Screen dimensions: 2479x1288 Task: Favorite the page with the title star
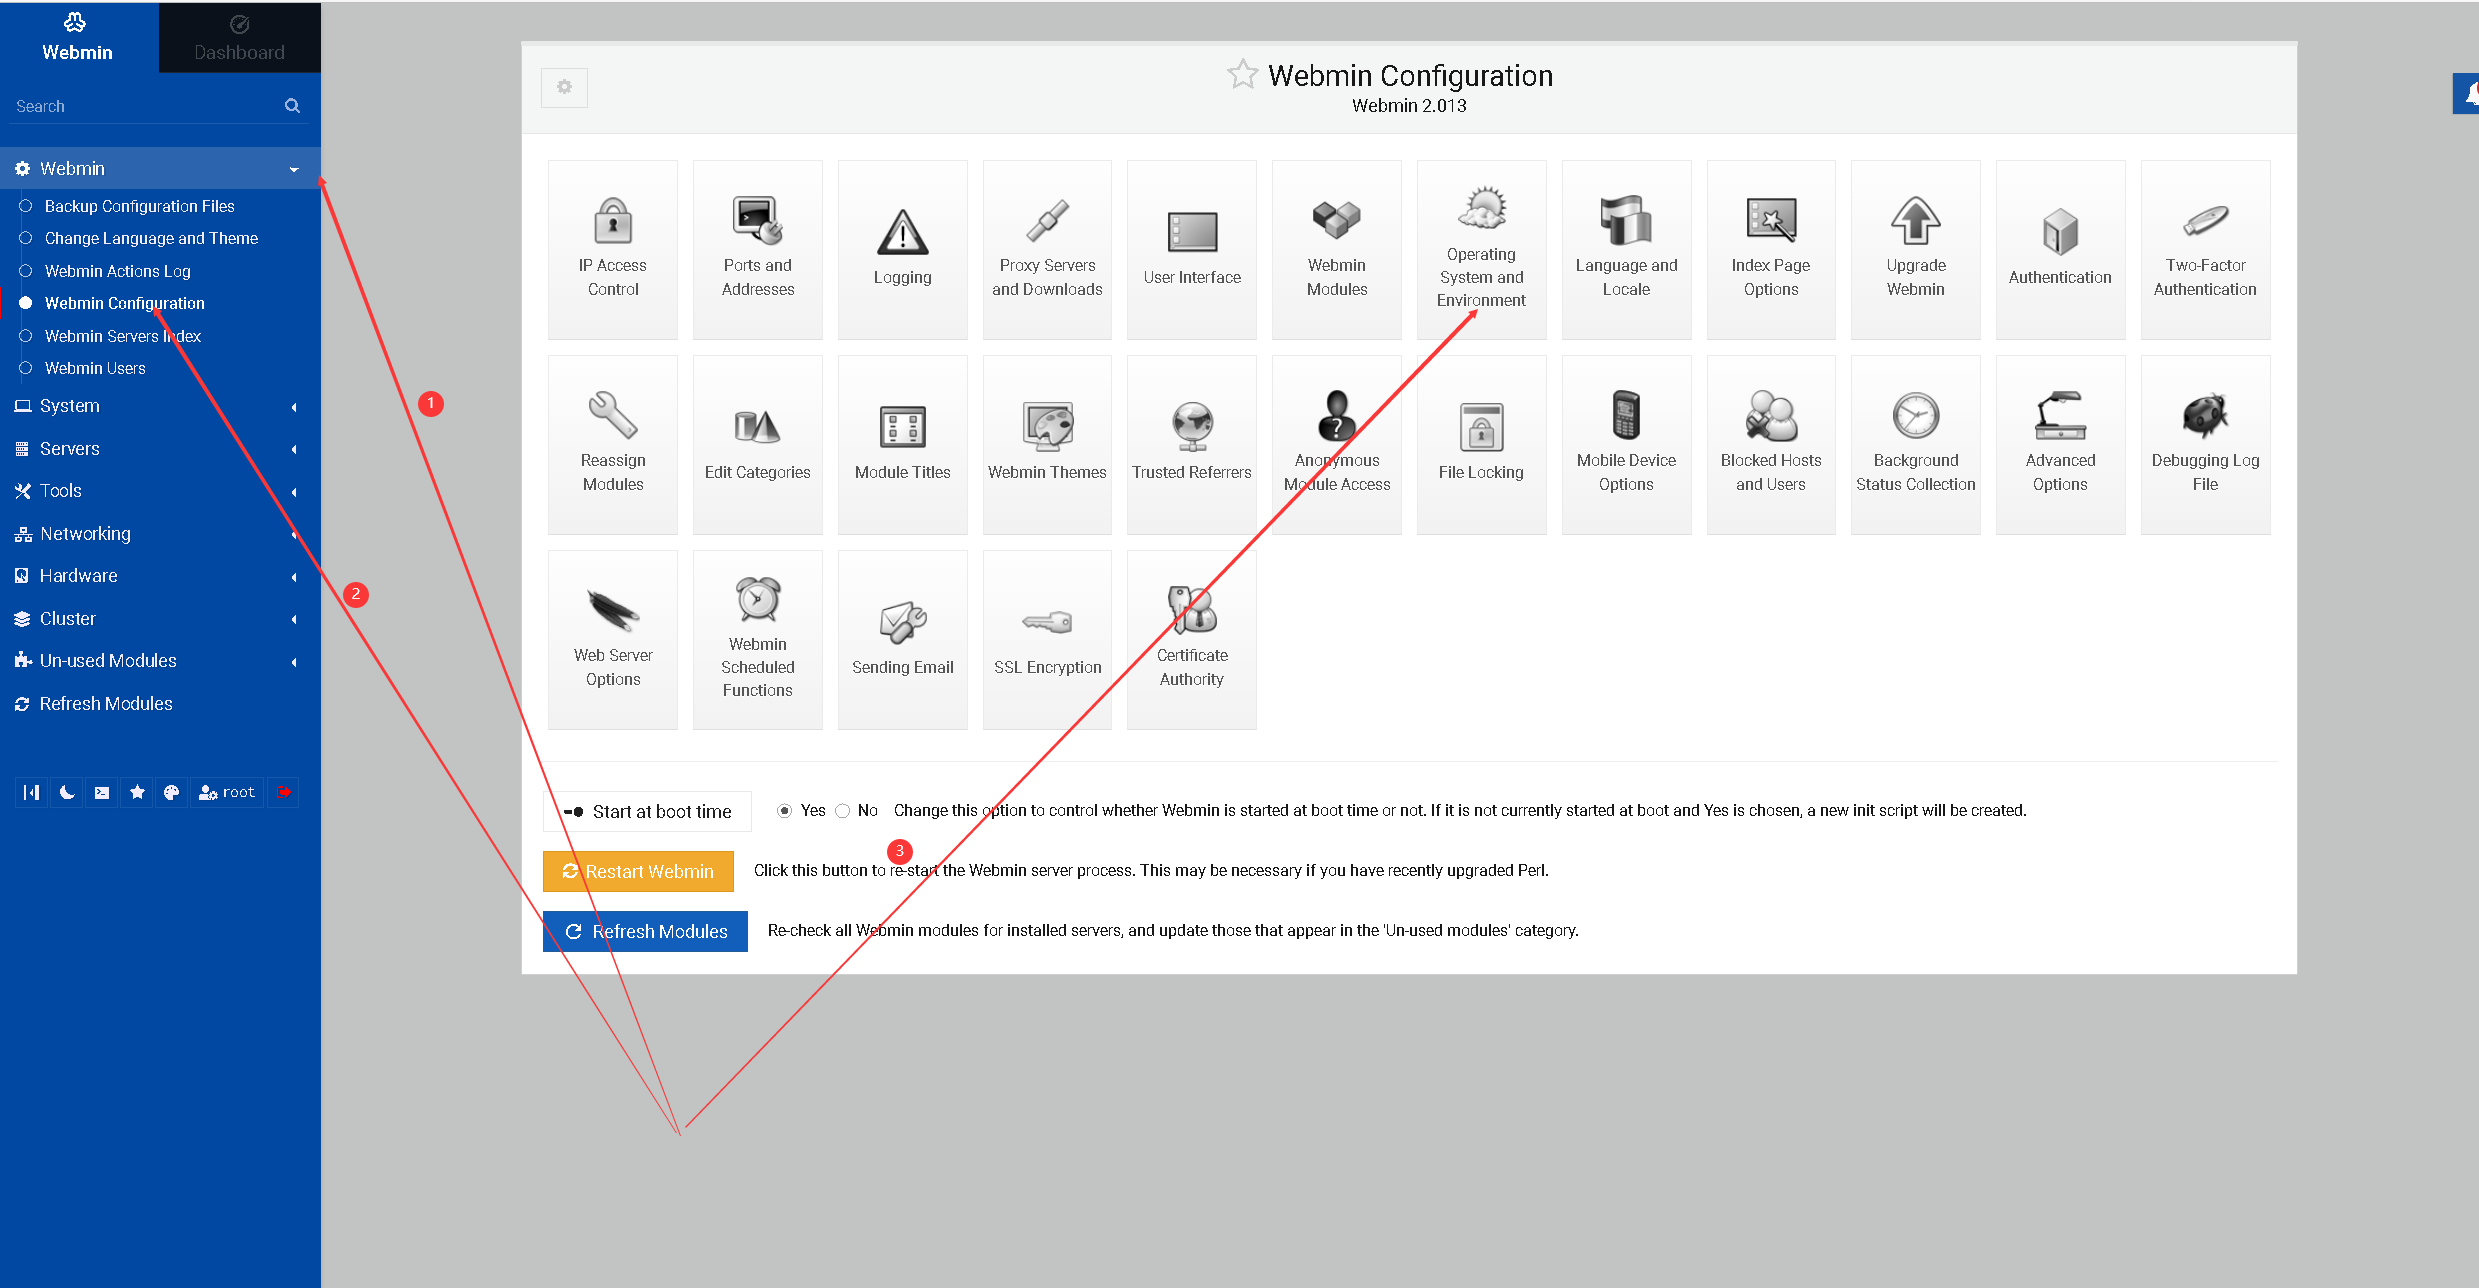[x=1242, y=75]
